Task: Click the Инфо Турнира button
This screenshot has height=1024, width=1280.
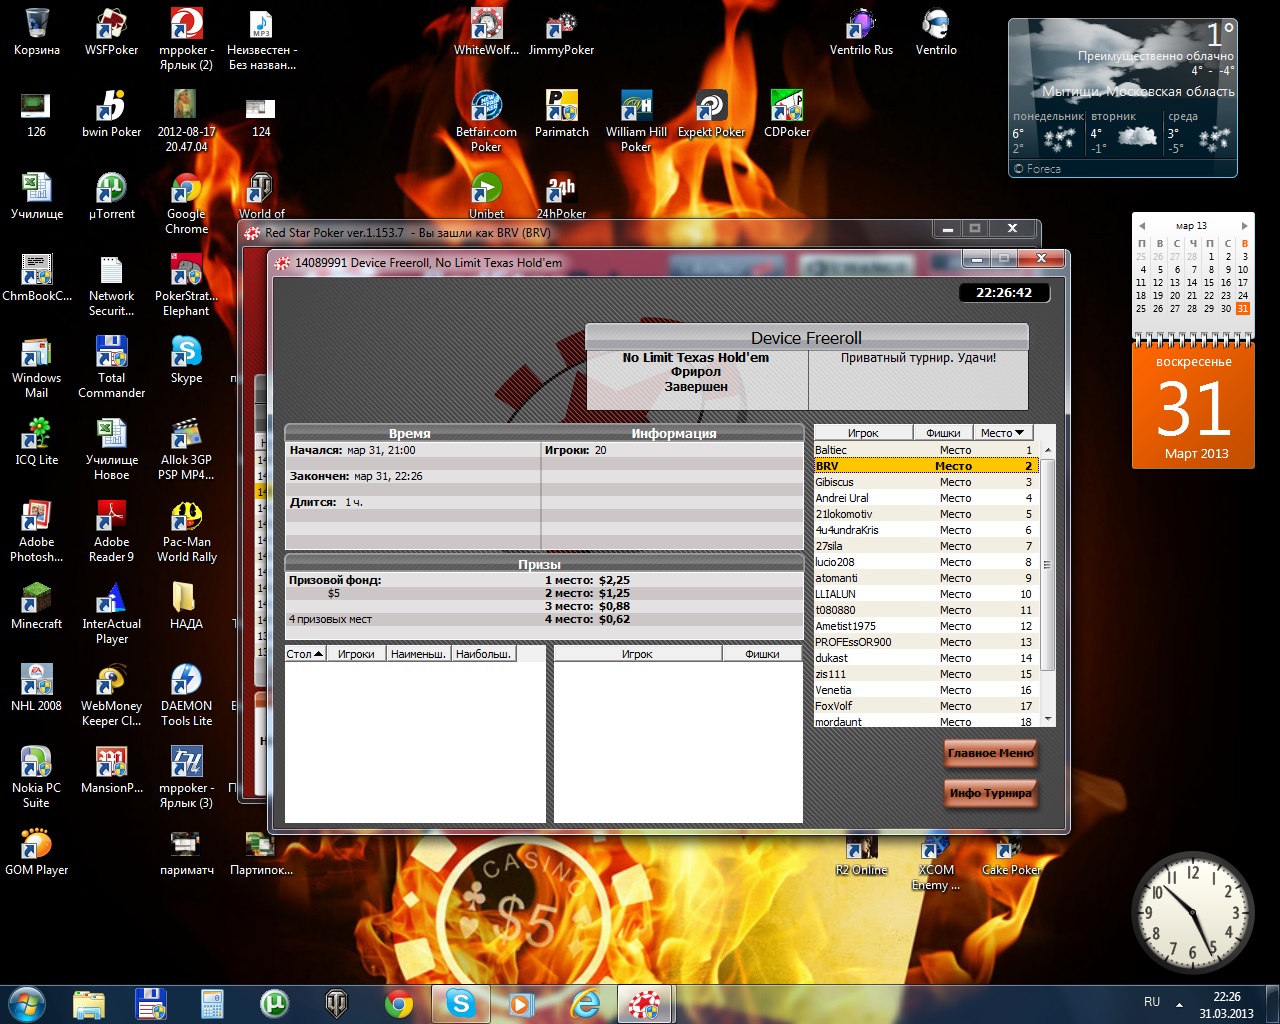Action: click(x=990, y=793)
